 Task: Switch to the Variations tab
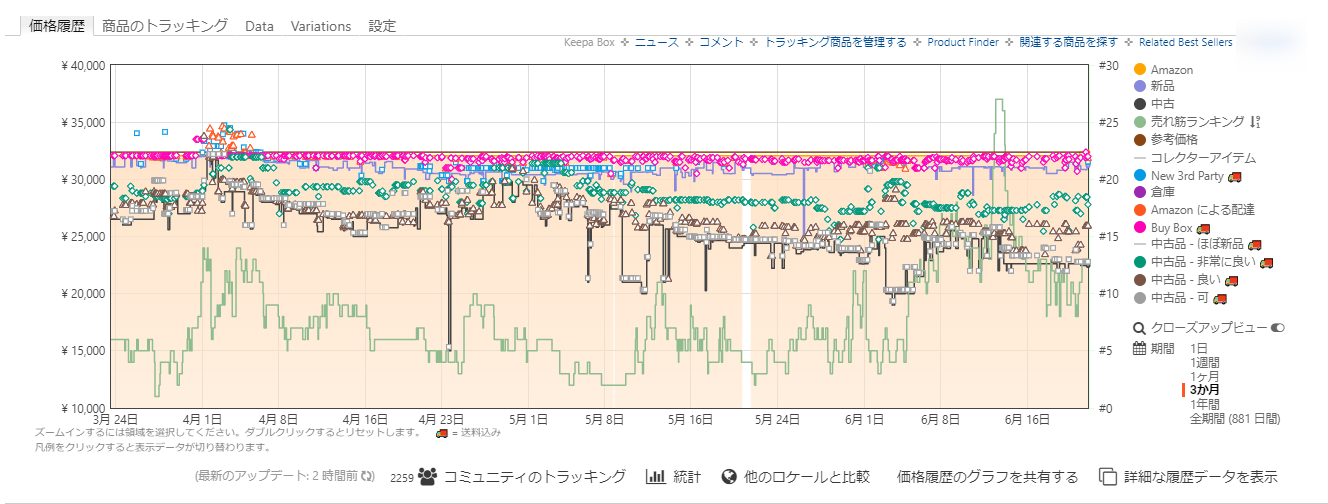coord(320,26)
